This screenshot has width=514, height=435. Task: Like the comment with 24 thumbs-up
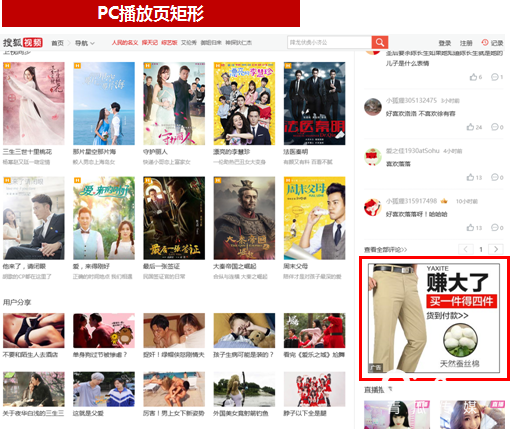470,127
